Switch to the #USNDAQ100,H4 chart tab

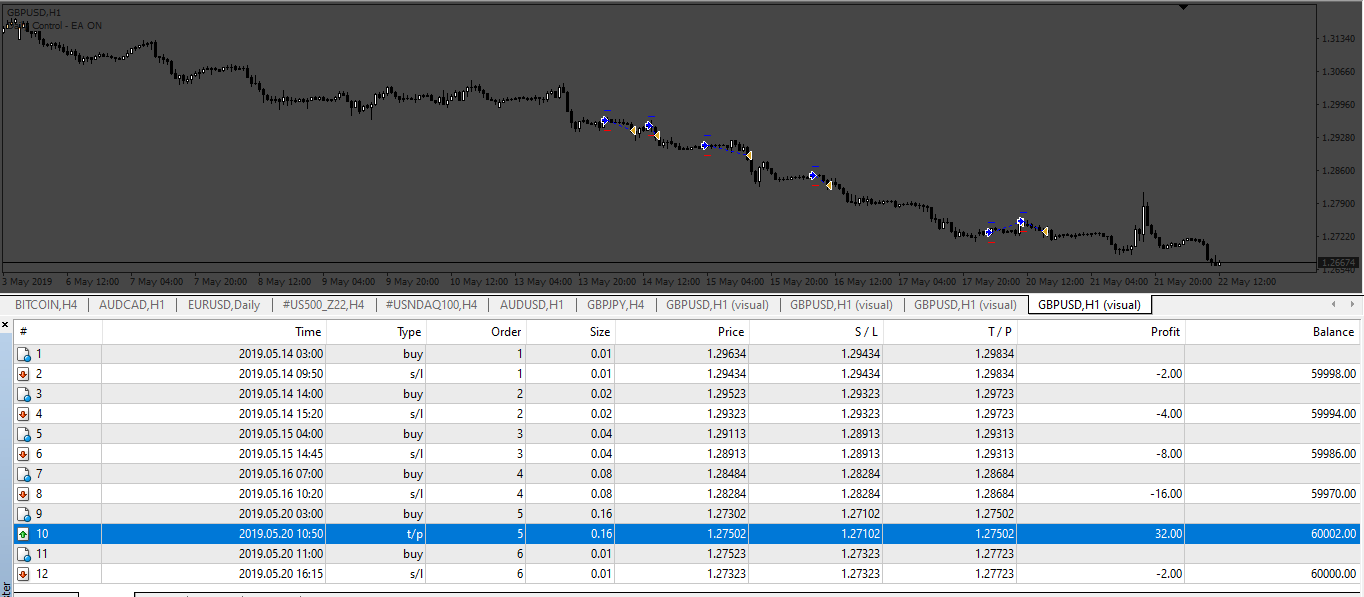click(431, 305)
